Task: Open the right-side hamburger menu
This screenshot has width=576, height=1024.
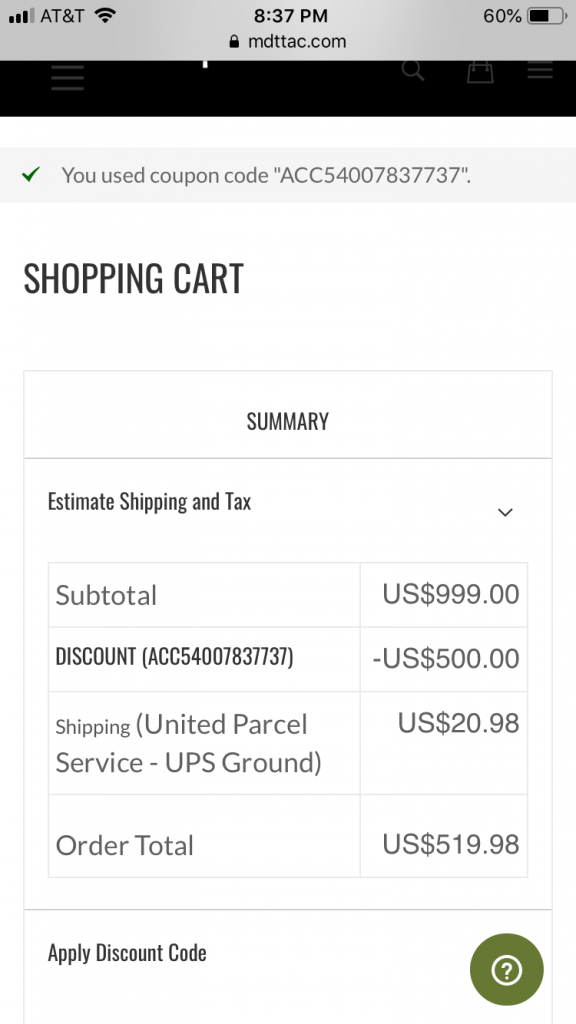Action: (x=540, y=70)
